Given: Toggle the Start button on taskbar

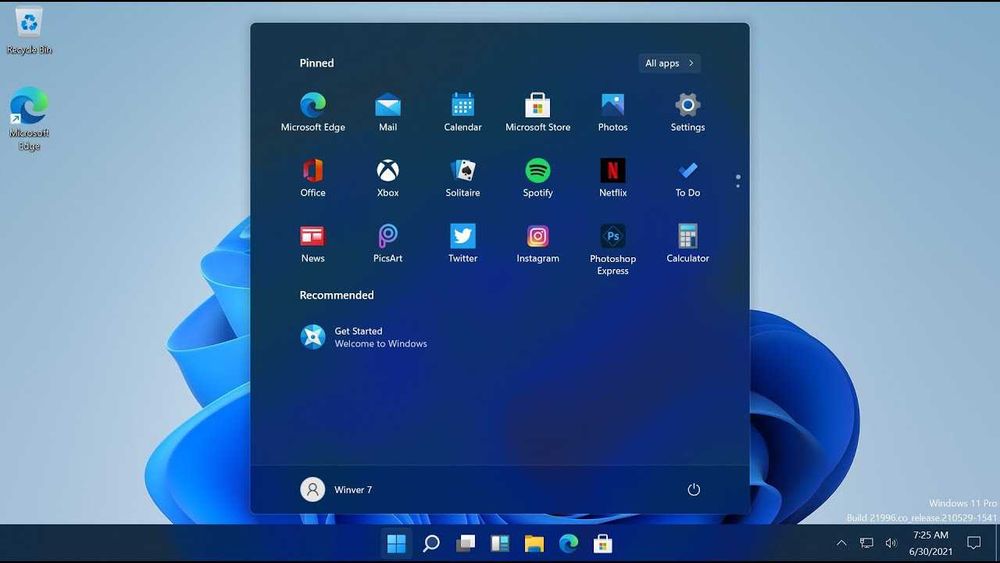Looking at the screenshot, I should 397,543.
